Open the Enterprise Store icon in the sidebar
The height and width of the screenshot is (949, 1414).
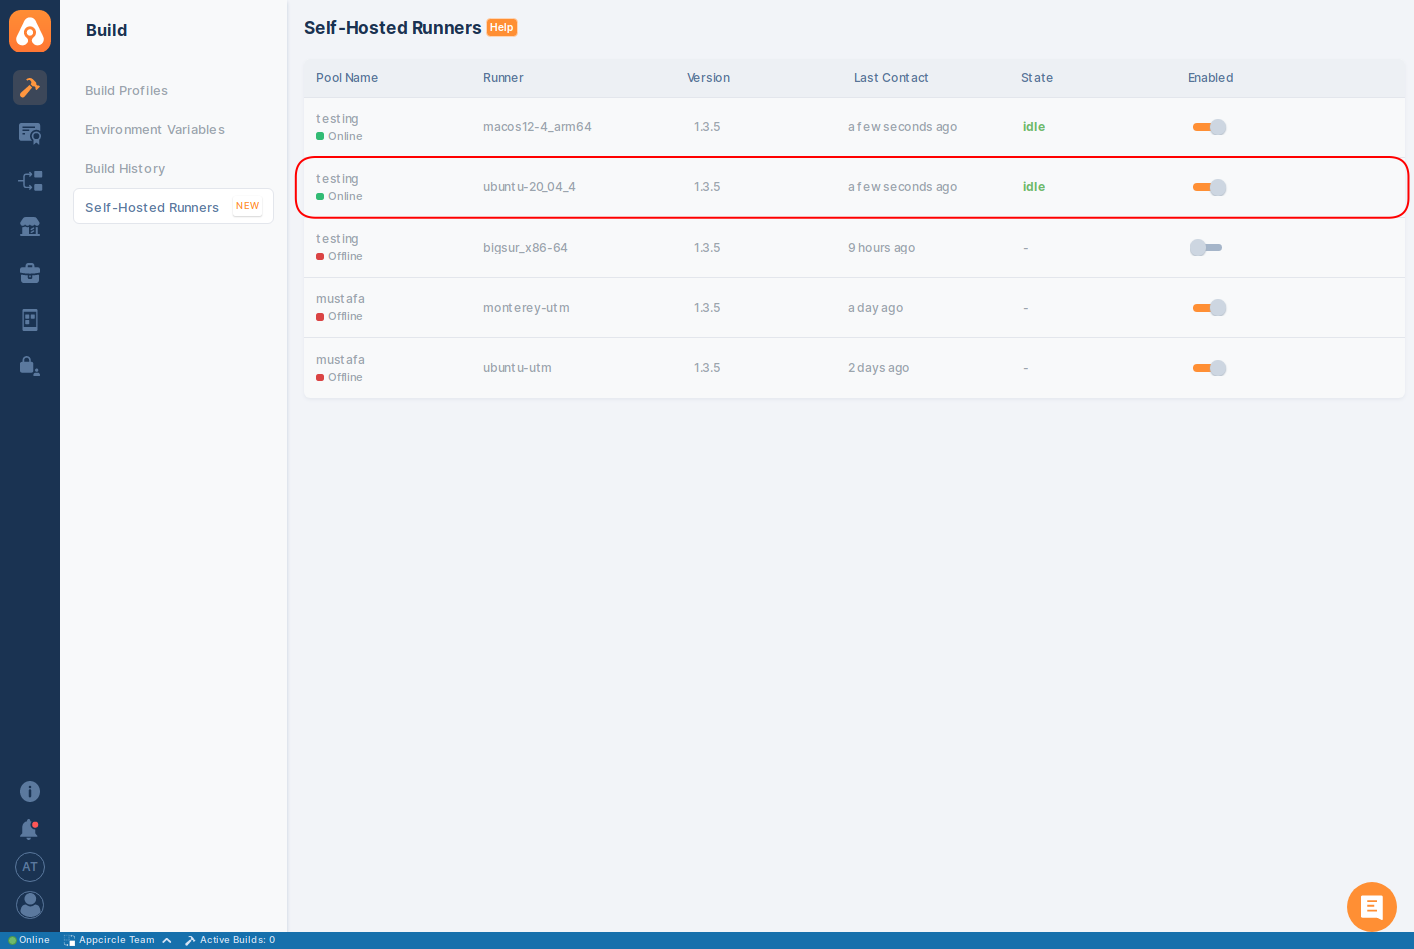[x=30, y=227]
